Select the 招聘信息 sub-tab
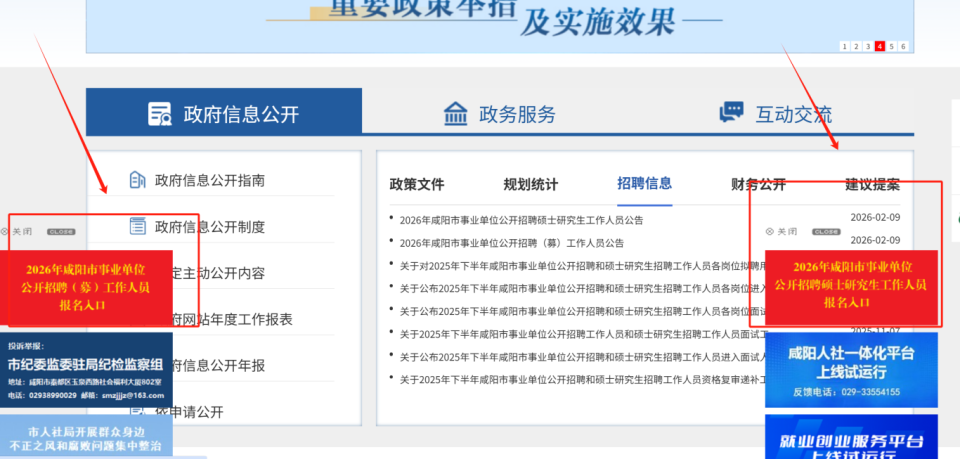This screenshot has width=960, height=459. coord(645,183)
